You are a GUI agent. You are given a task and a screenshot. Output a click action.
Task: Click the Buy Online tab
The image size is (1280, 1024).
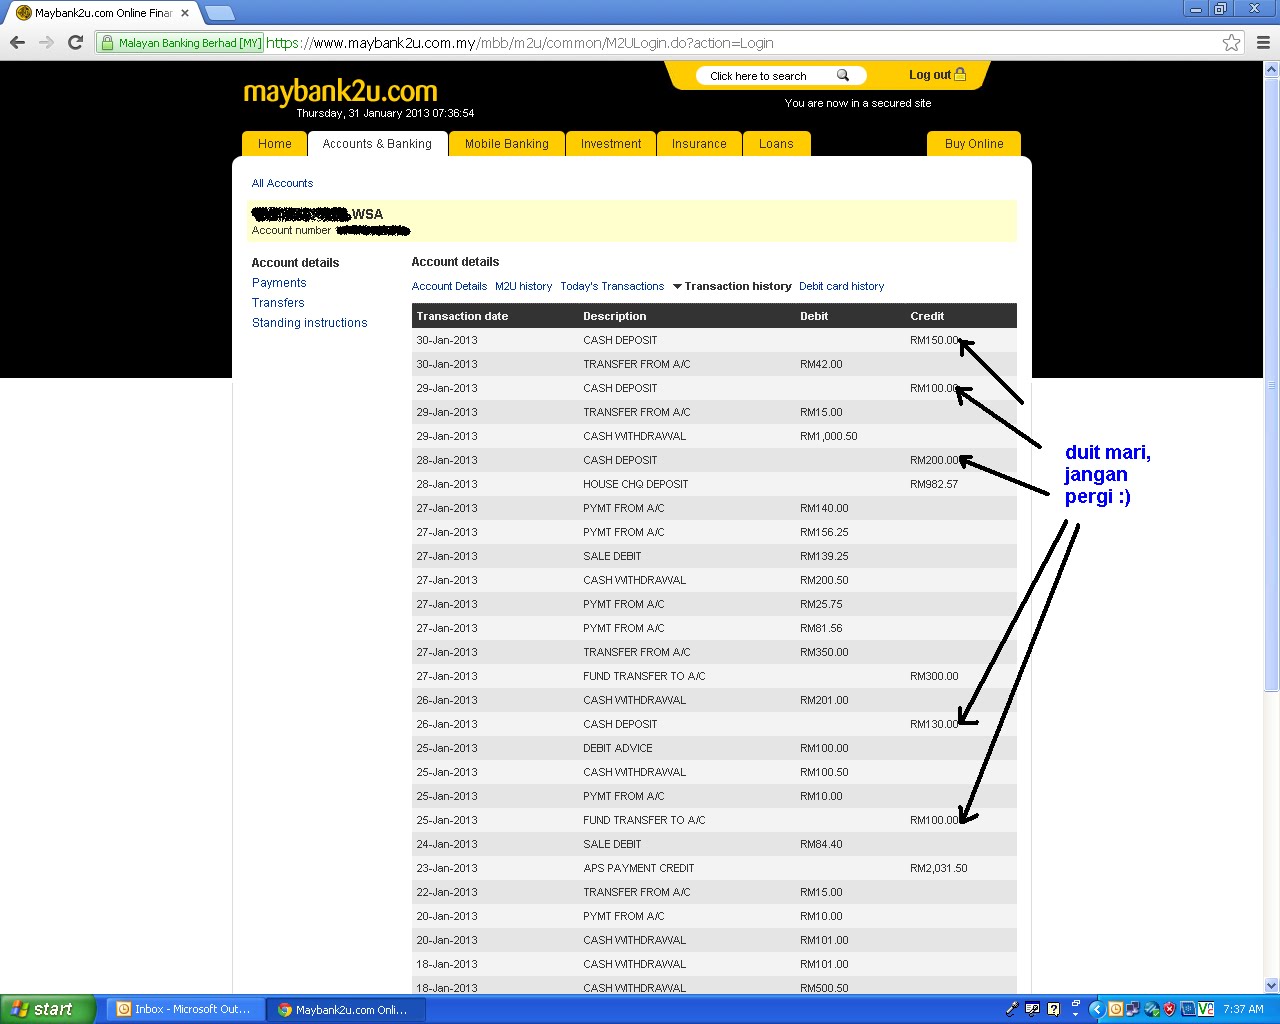pyautogui.click(x=974, y=144)
